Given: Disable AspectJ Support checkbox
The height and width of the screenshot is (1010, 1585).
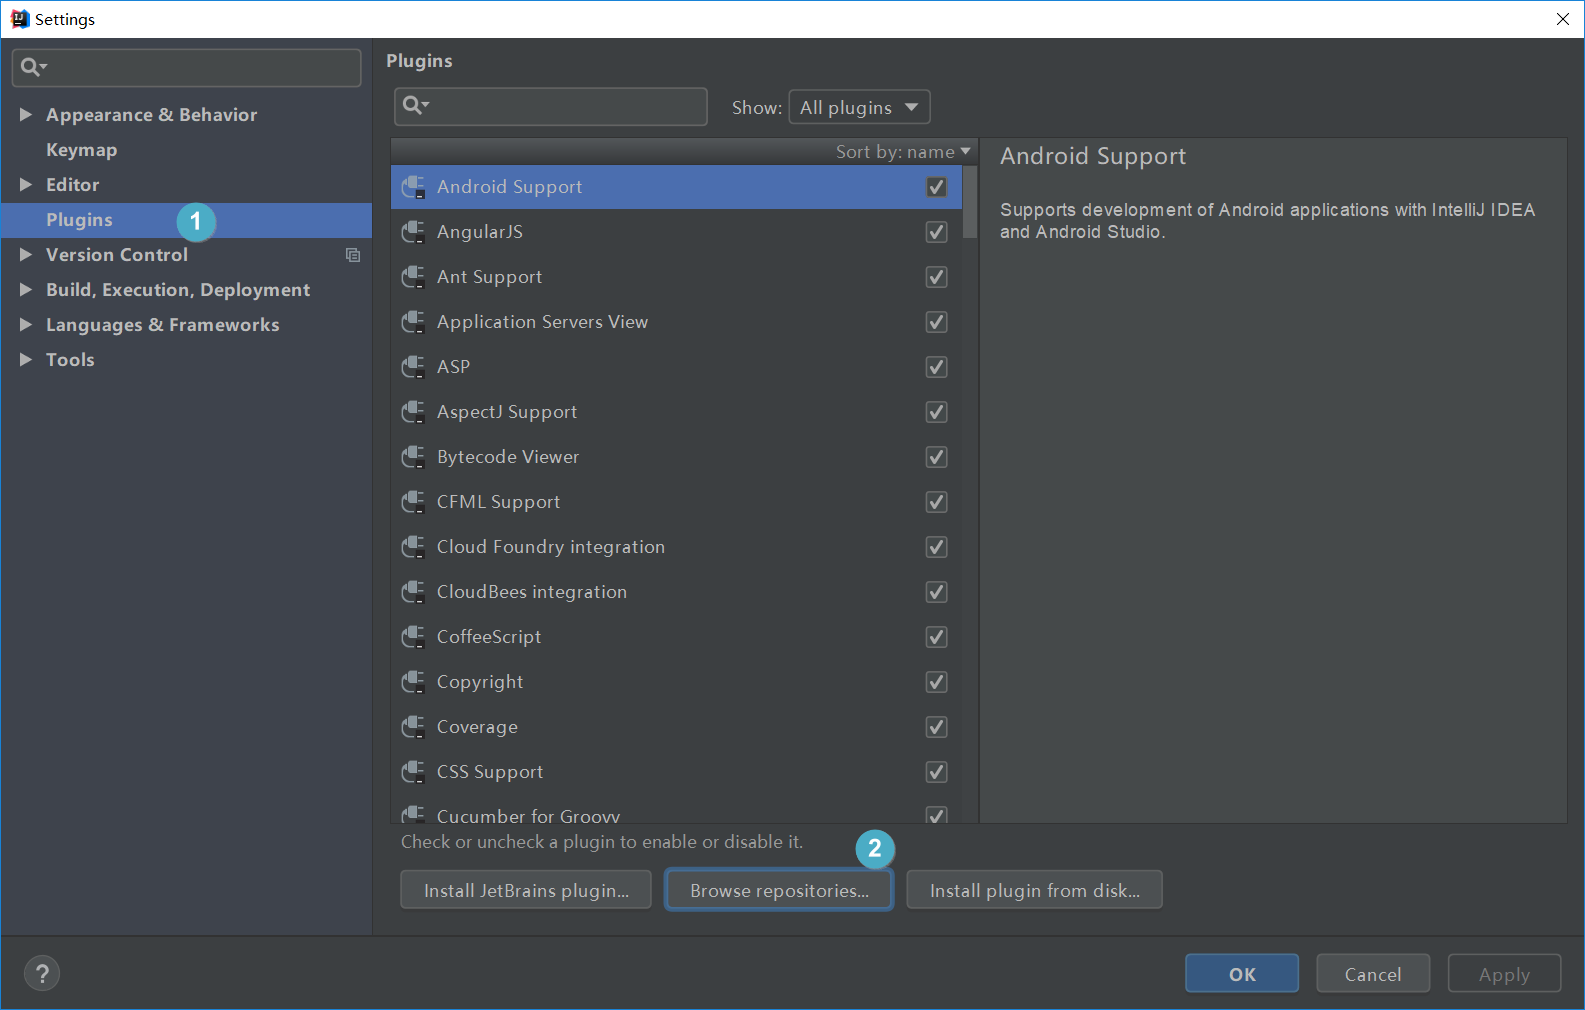Looking at the screenshot, I should tap(936, 412).
